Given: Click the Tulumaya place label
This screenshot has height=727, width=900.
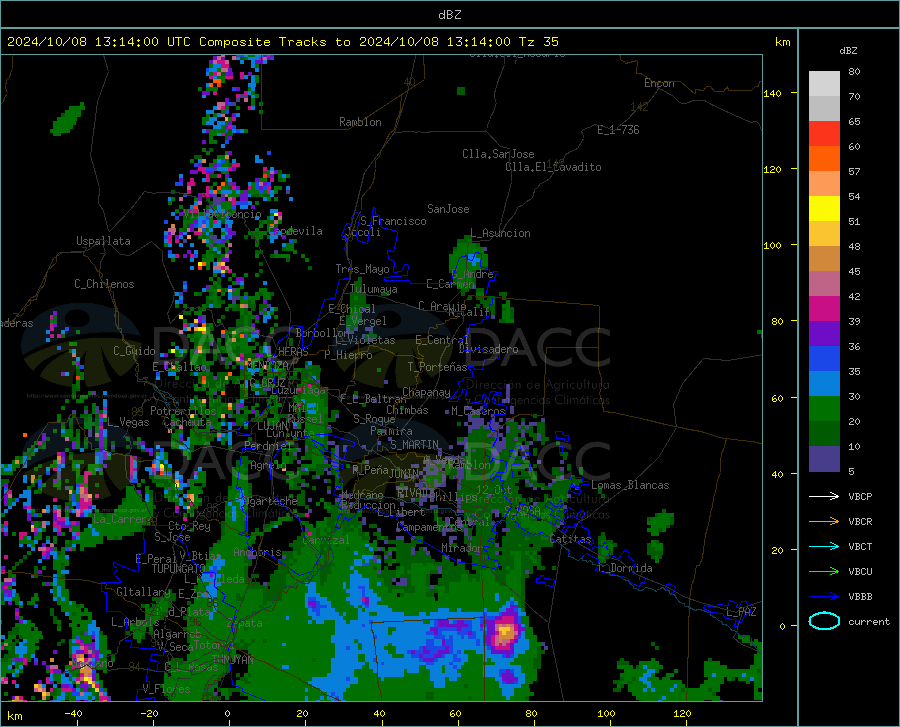Looking at the screenshot, I should pyautogui.click(x=373, y=289).
